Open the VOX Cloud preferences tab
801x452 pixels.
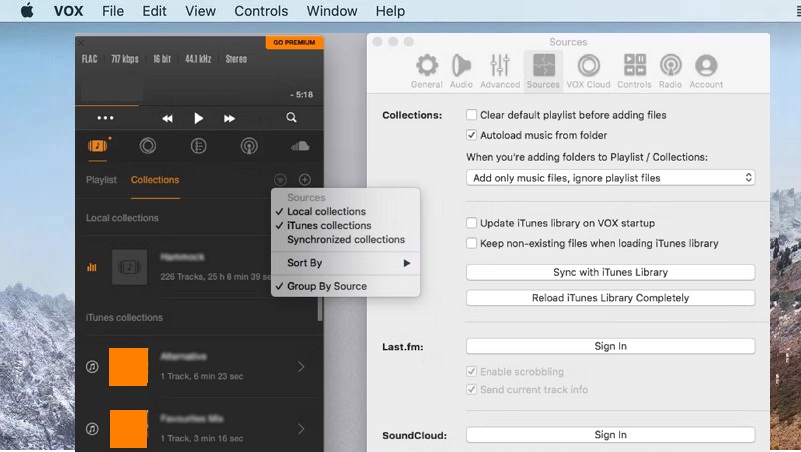(588, 72)
